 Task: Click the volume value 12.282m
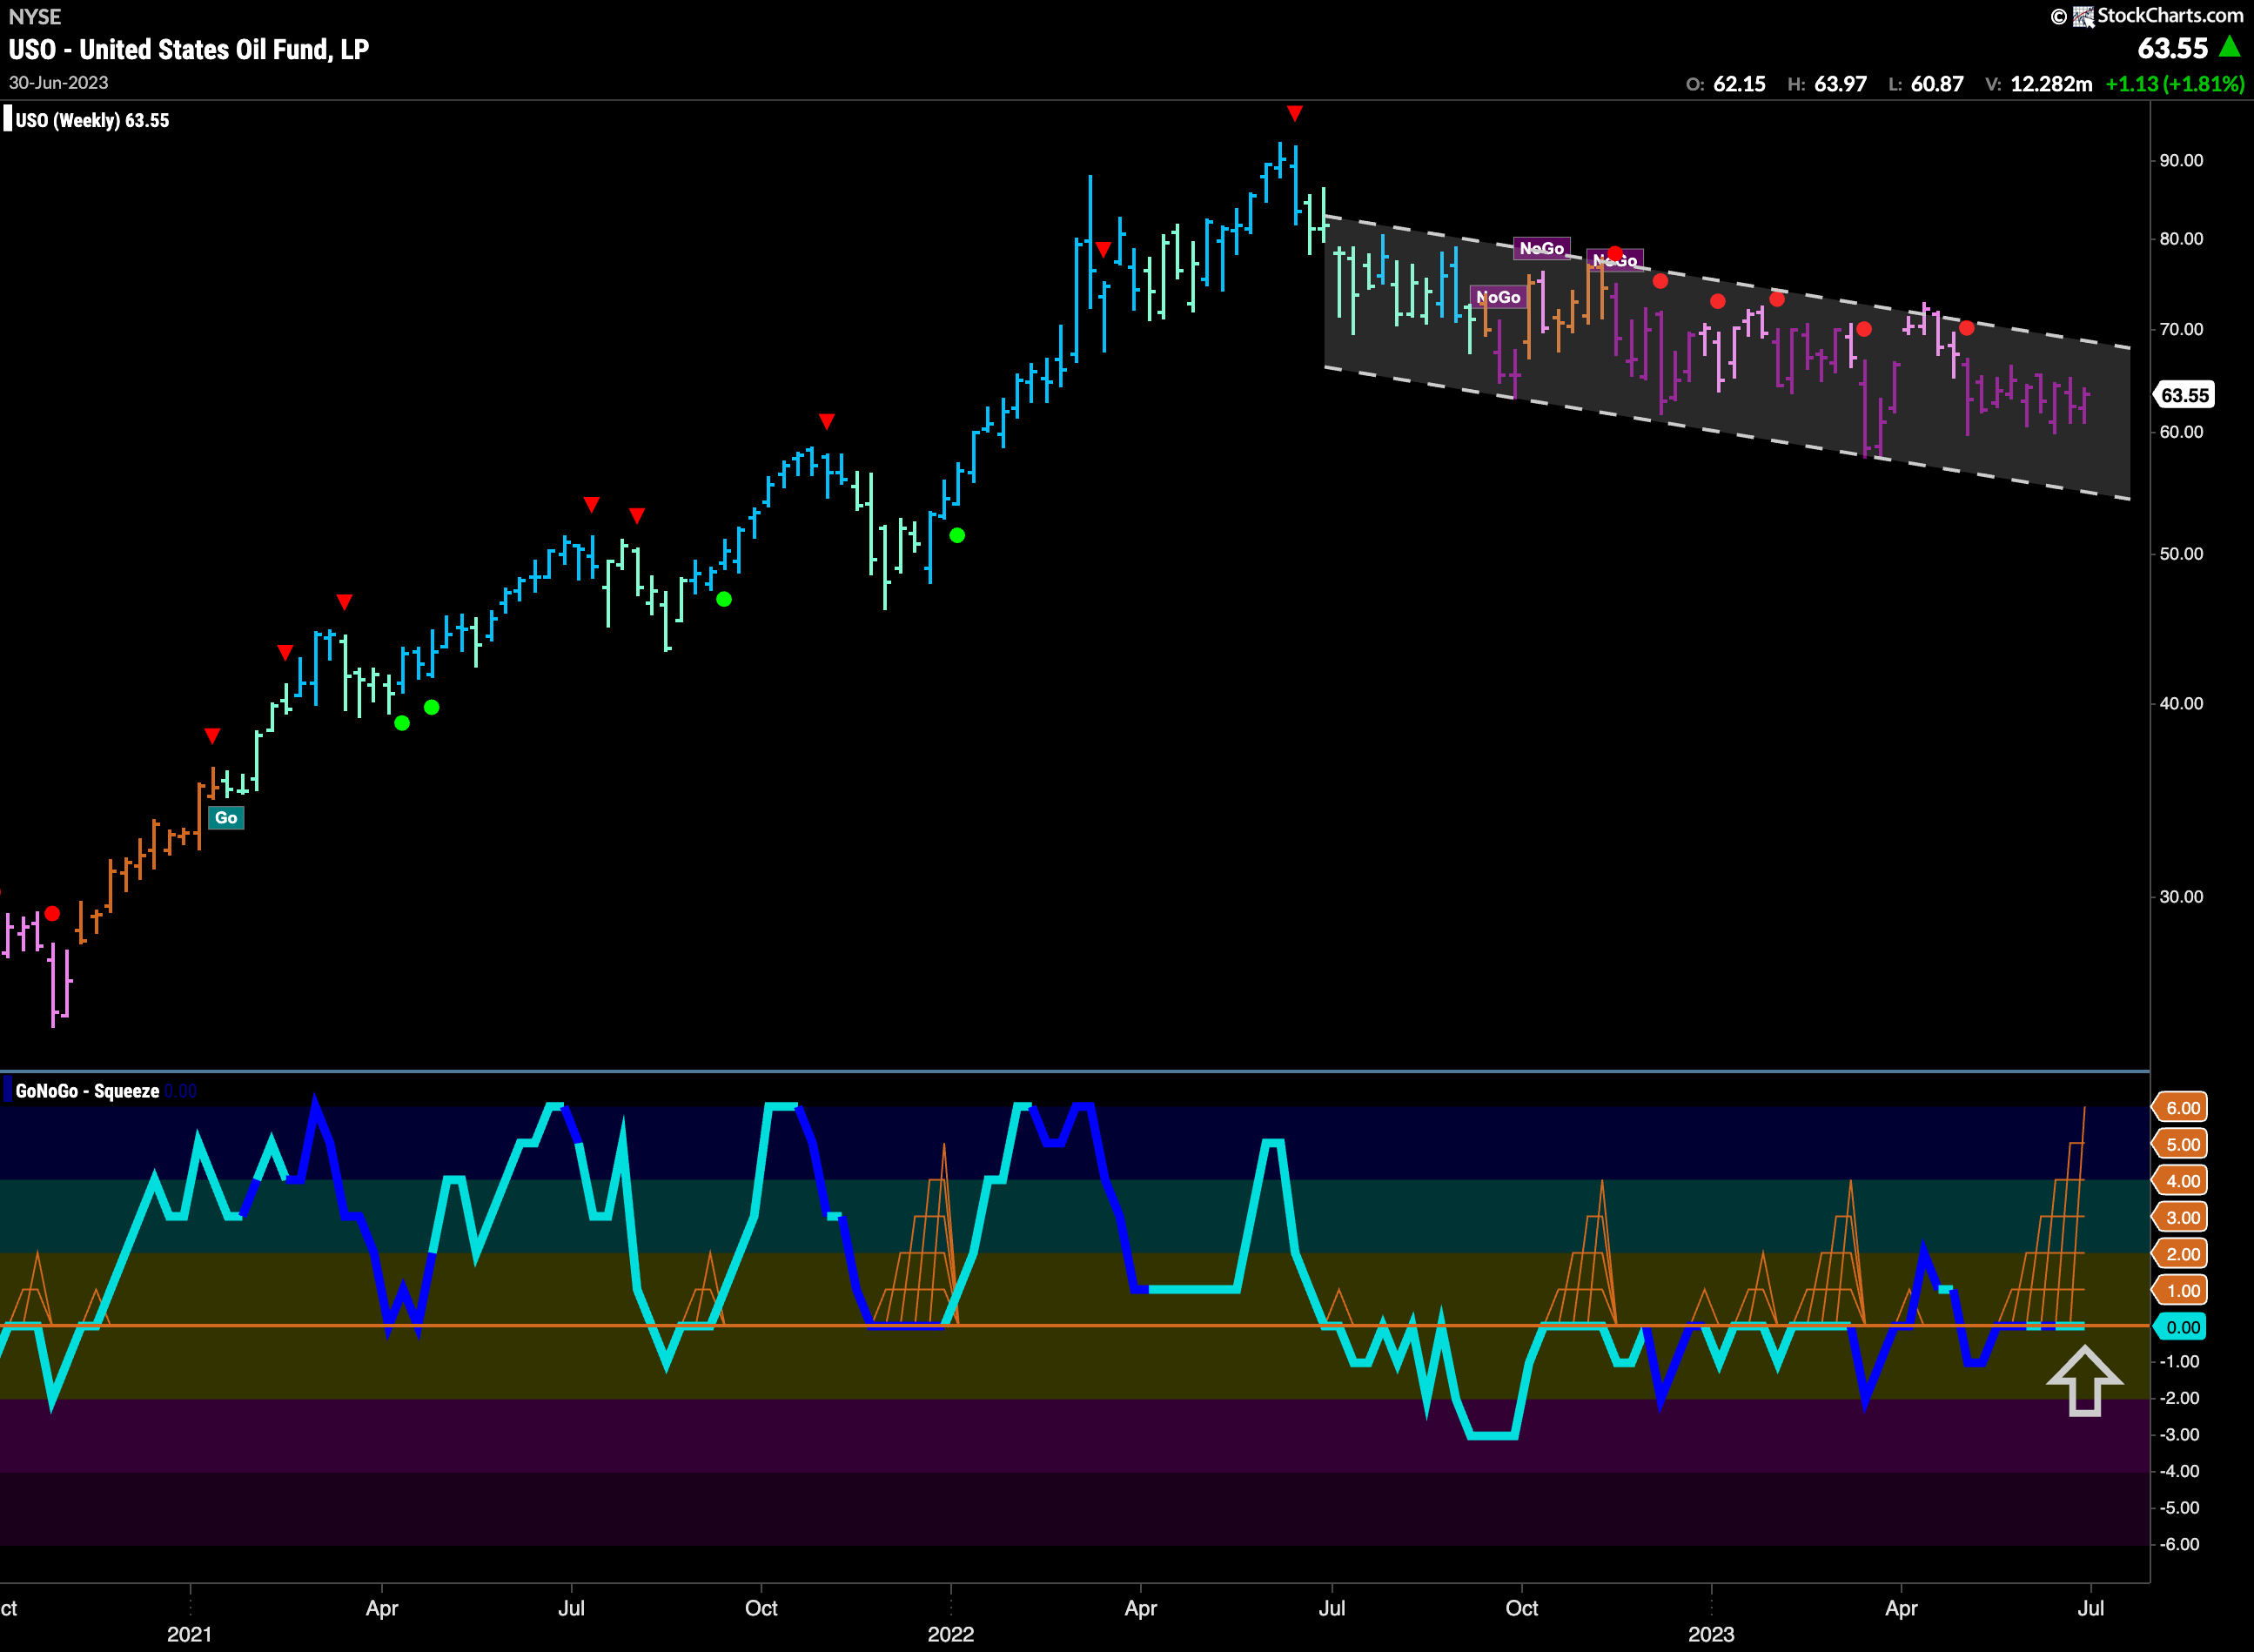(2051, 84)
